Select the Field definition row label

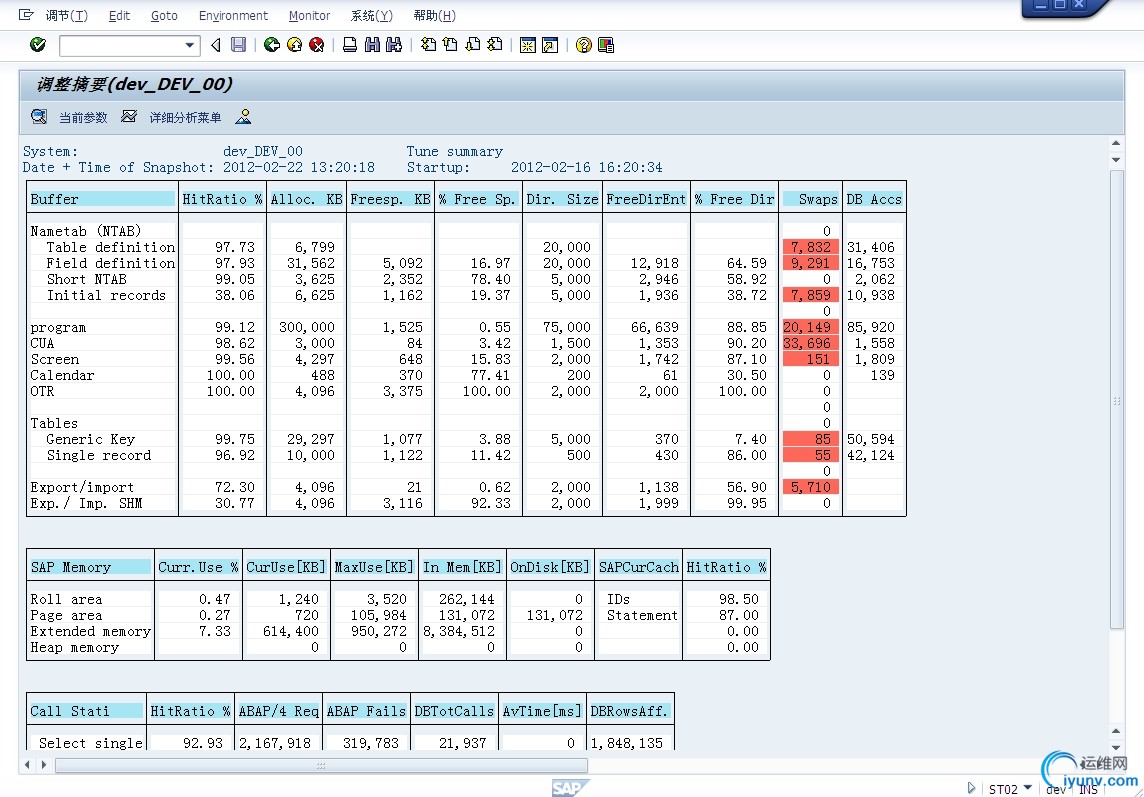(110, 263)
